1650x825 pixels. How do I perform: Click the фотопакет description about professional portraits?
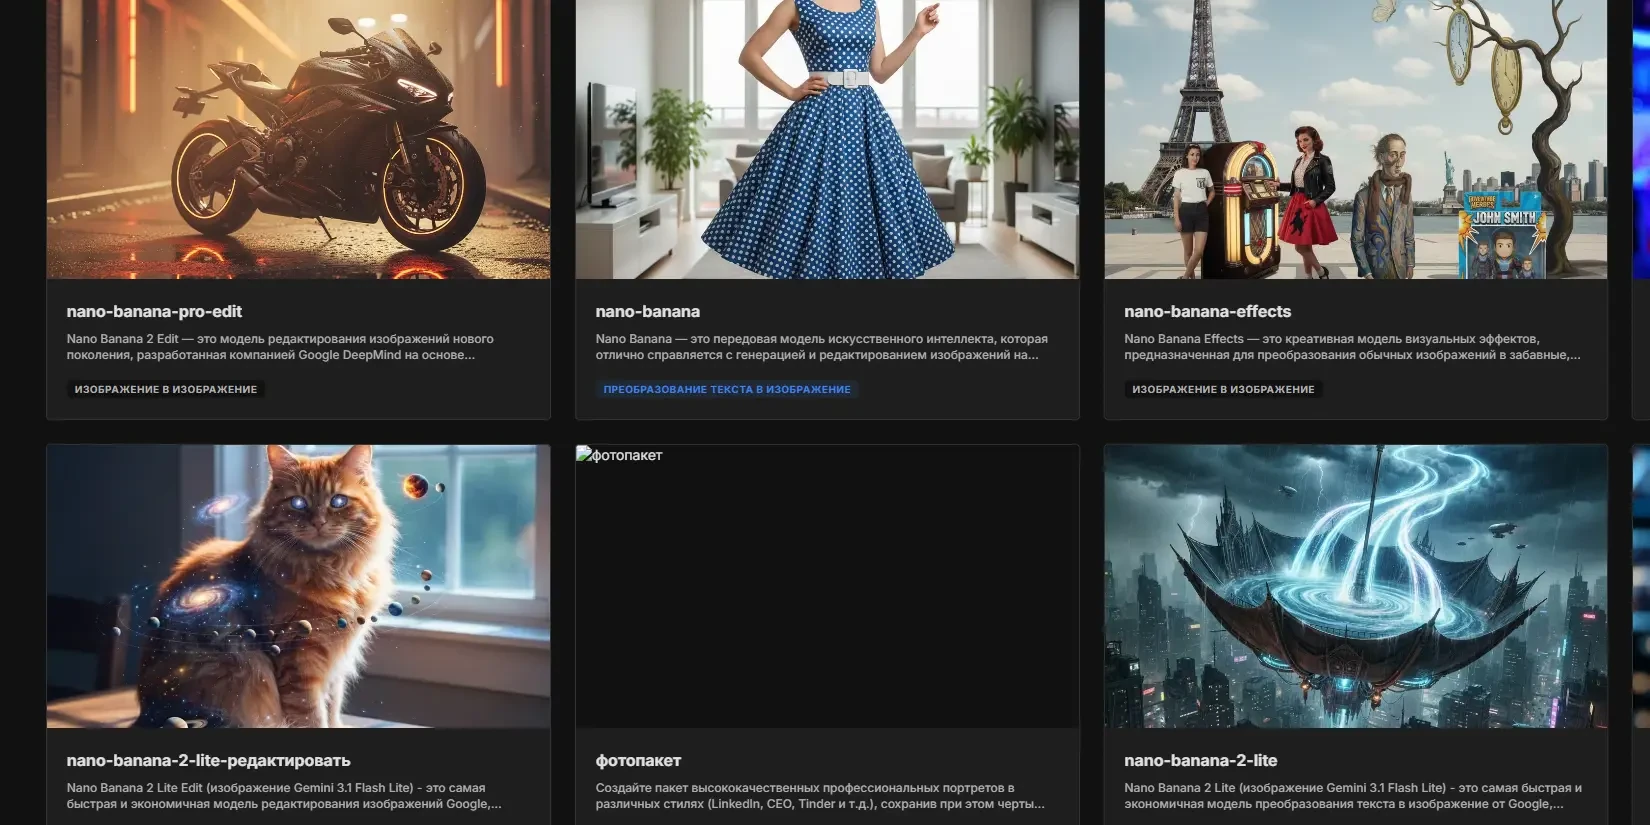click(x=820, y=796)
